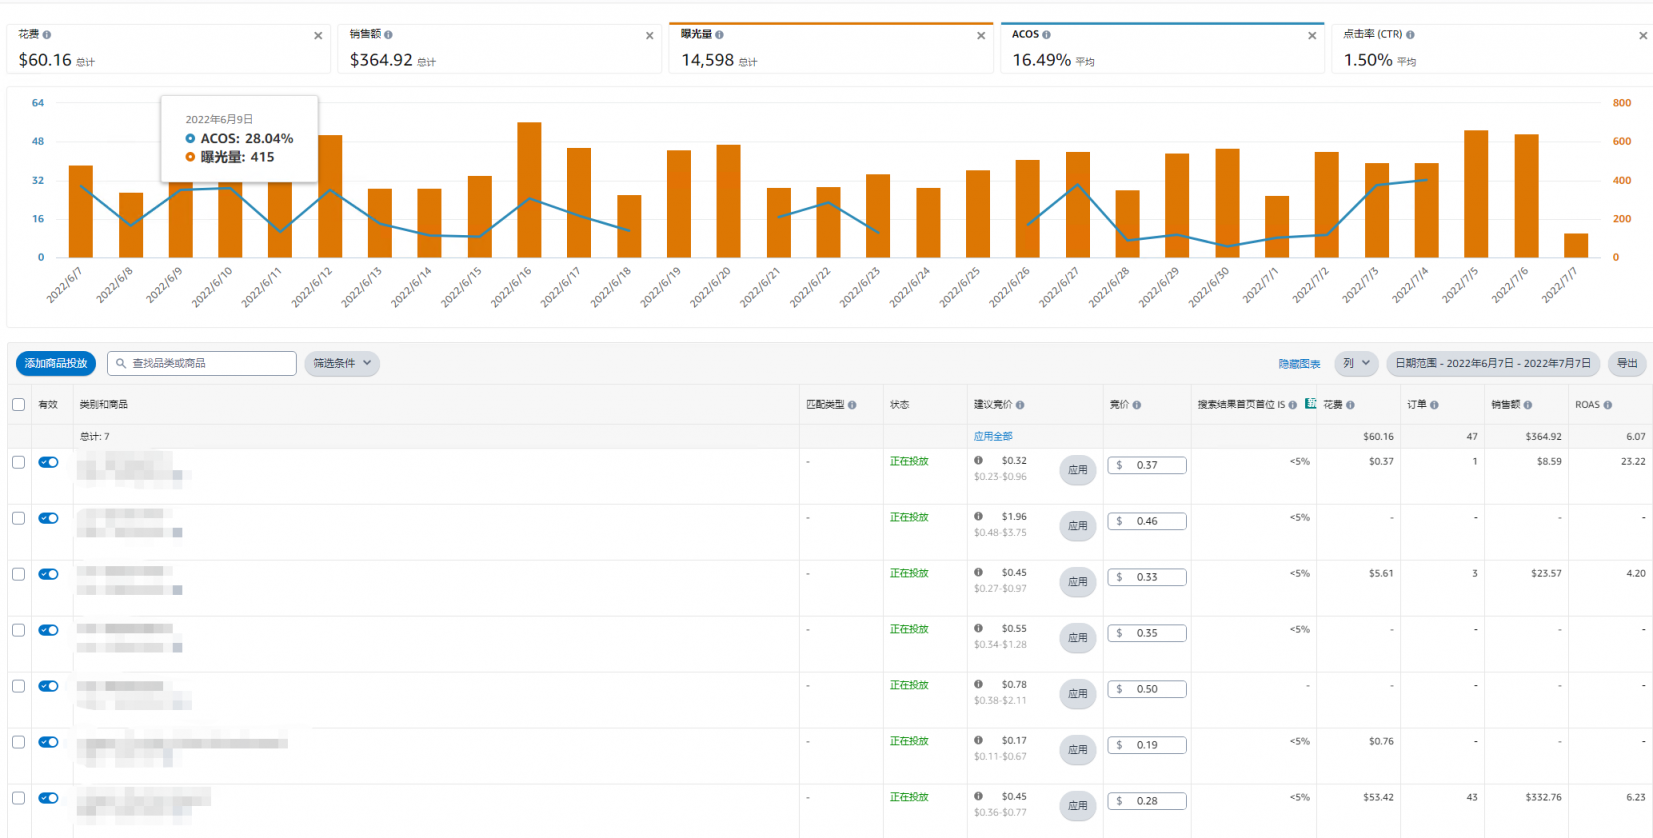
Task: Click the info icon next to 花费 metric card
Action: [47, 35]
